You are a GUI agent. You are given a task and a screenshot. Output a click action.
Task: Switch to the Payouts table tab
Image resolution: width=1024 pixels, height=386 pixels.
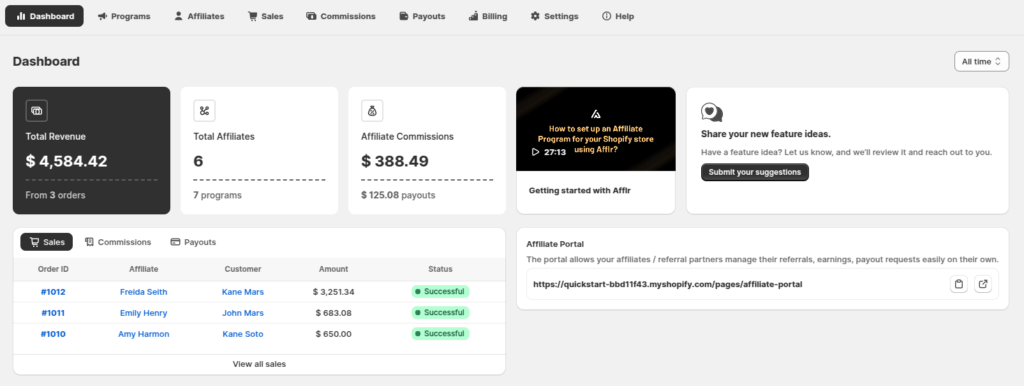(193, 242)
